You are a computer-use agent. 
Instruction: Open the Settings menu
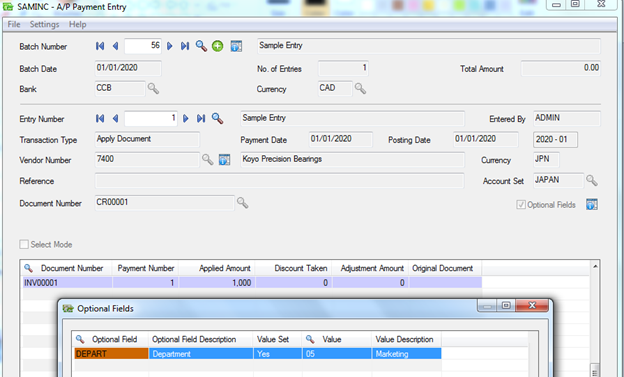coord(44,24)
